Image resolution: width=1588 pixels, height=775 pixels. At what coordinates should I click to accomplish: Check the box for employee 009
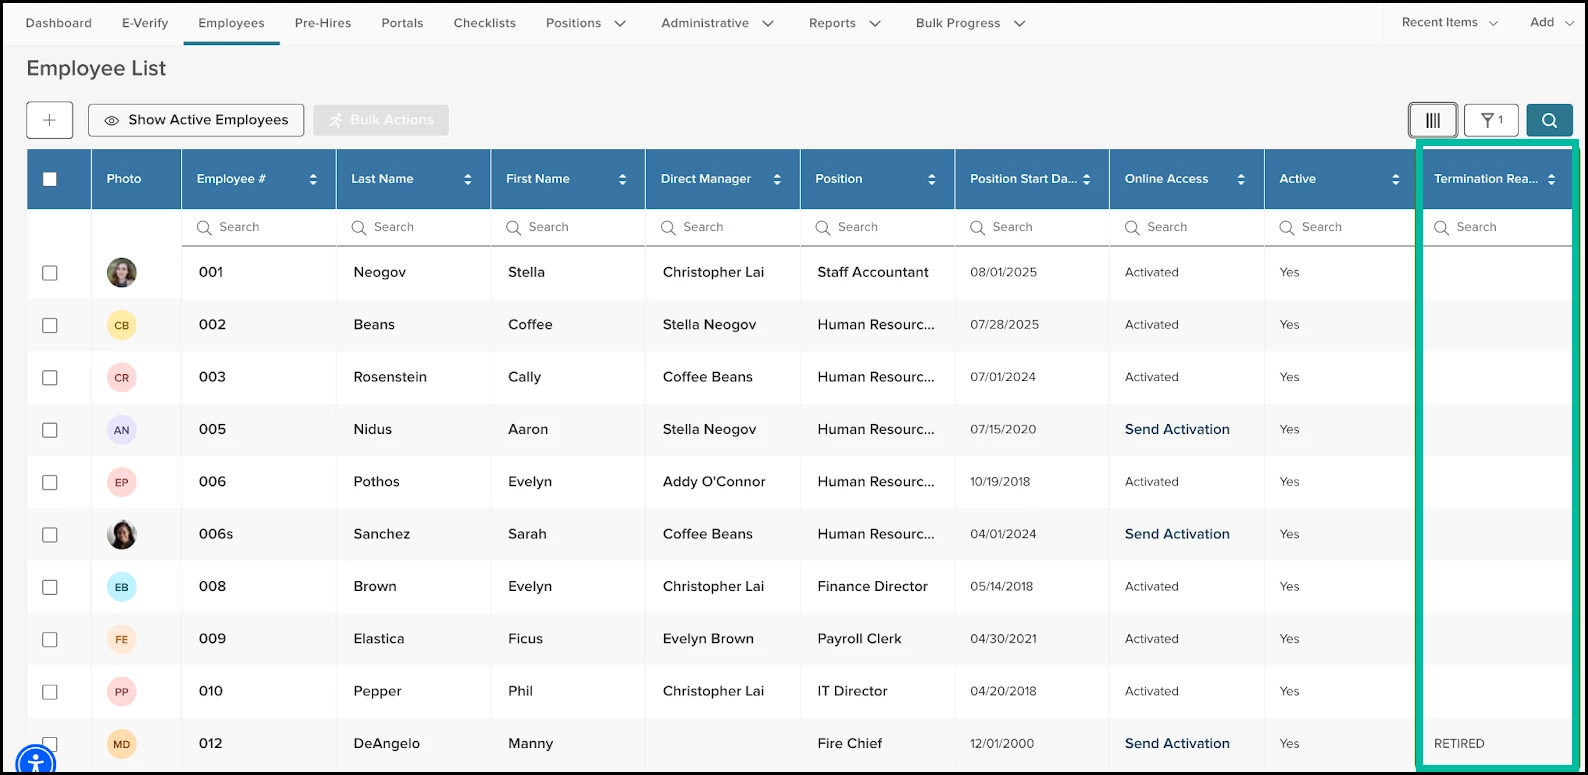click(50, 639)
